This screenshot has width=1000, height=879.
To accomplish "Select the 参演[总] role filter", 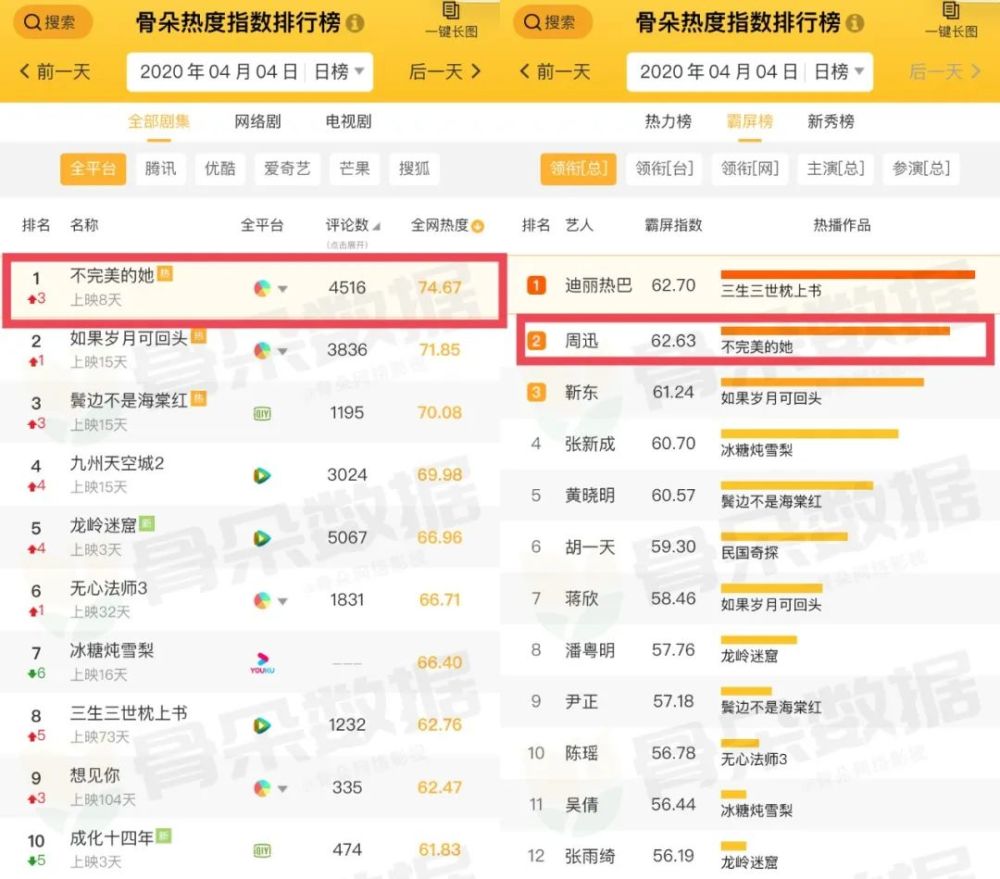I will pos(922,169).
